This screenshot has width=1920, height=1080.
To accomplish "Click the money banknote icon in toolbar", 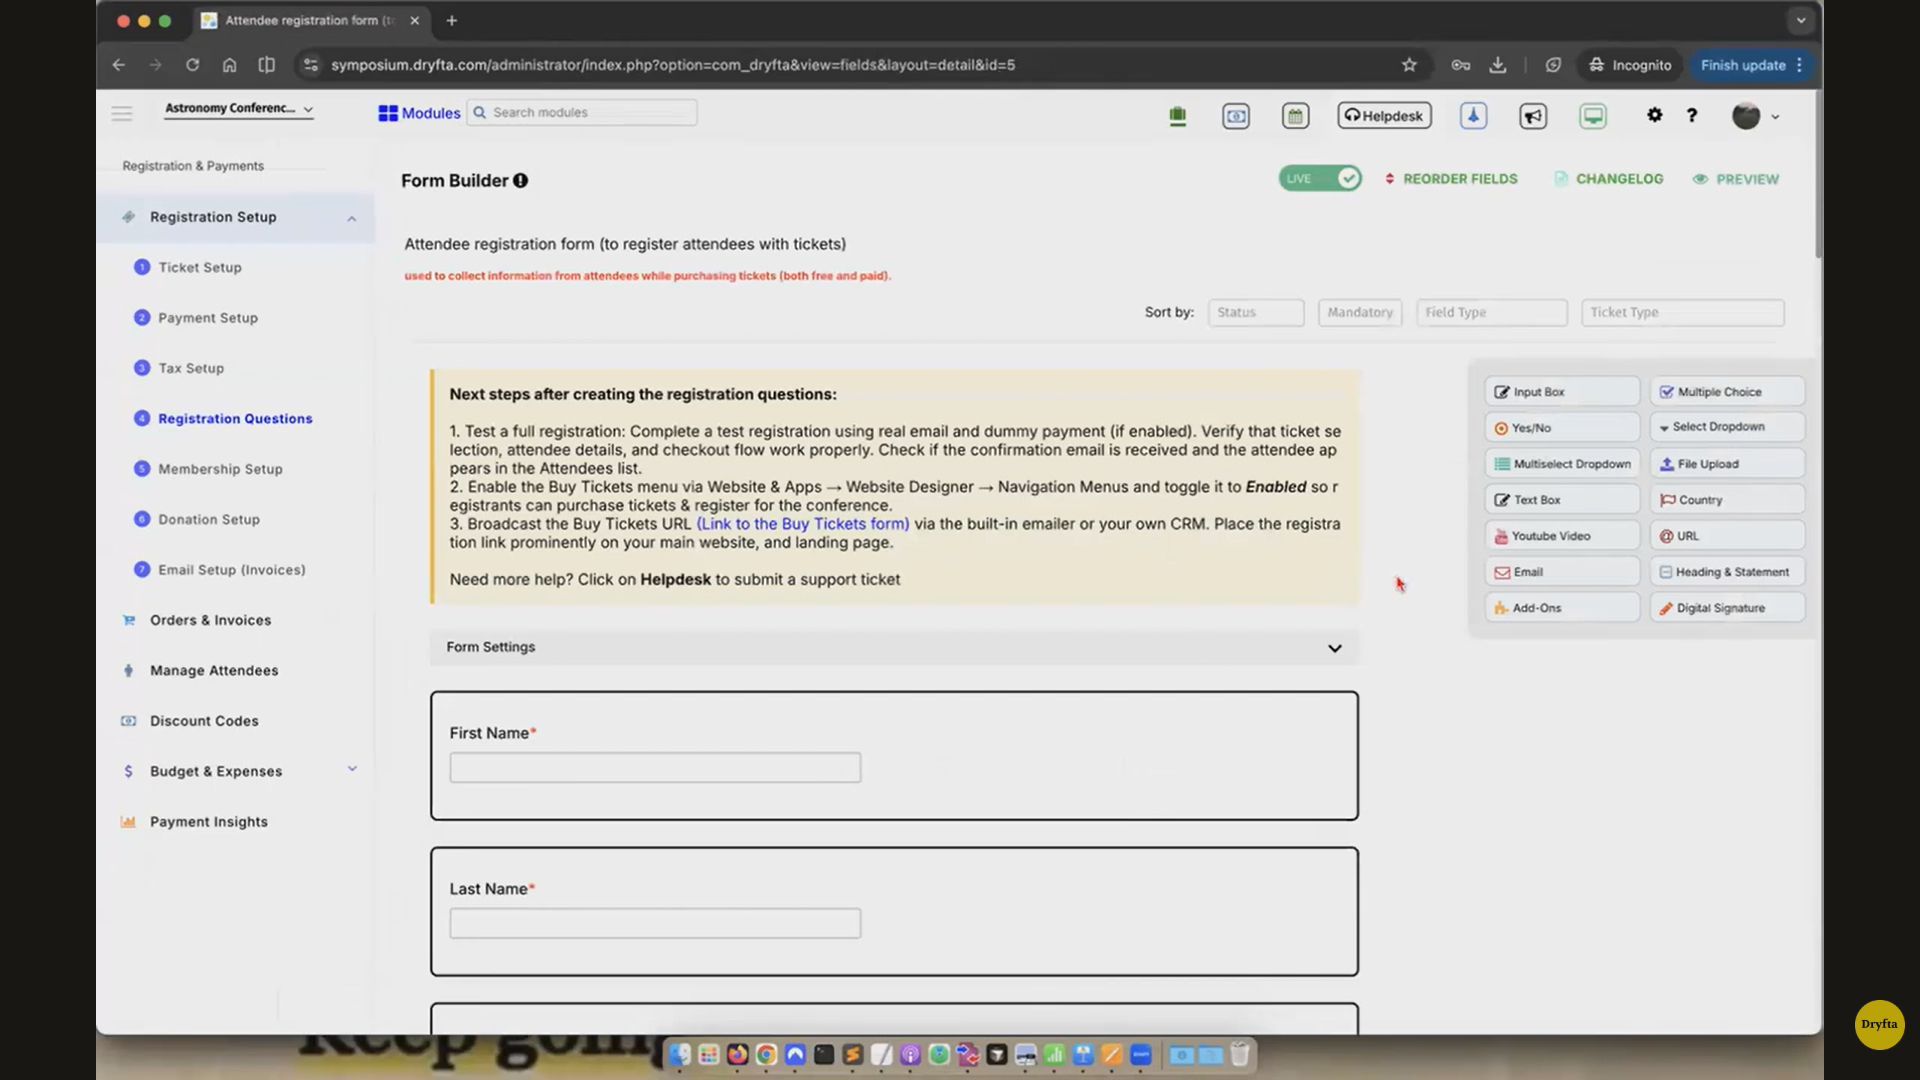I will (x=1236, y=116).
